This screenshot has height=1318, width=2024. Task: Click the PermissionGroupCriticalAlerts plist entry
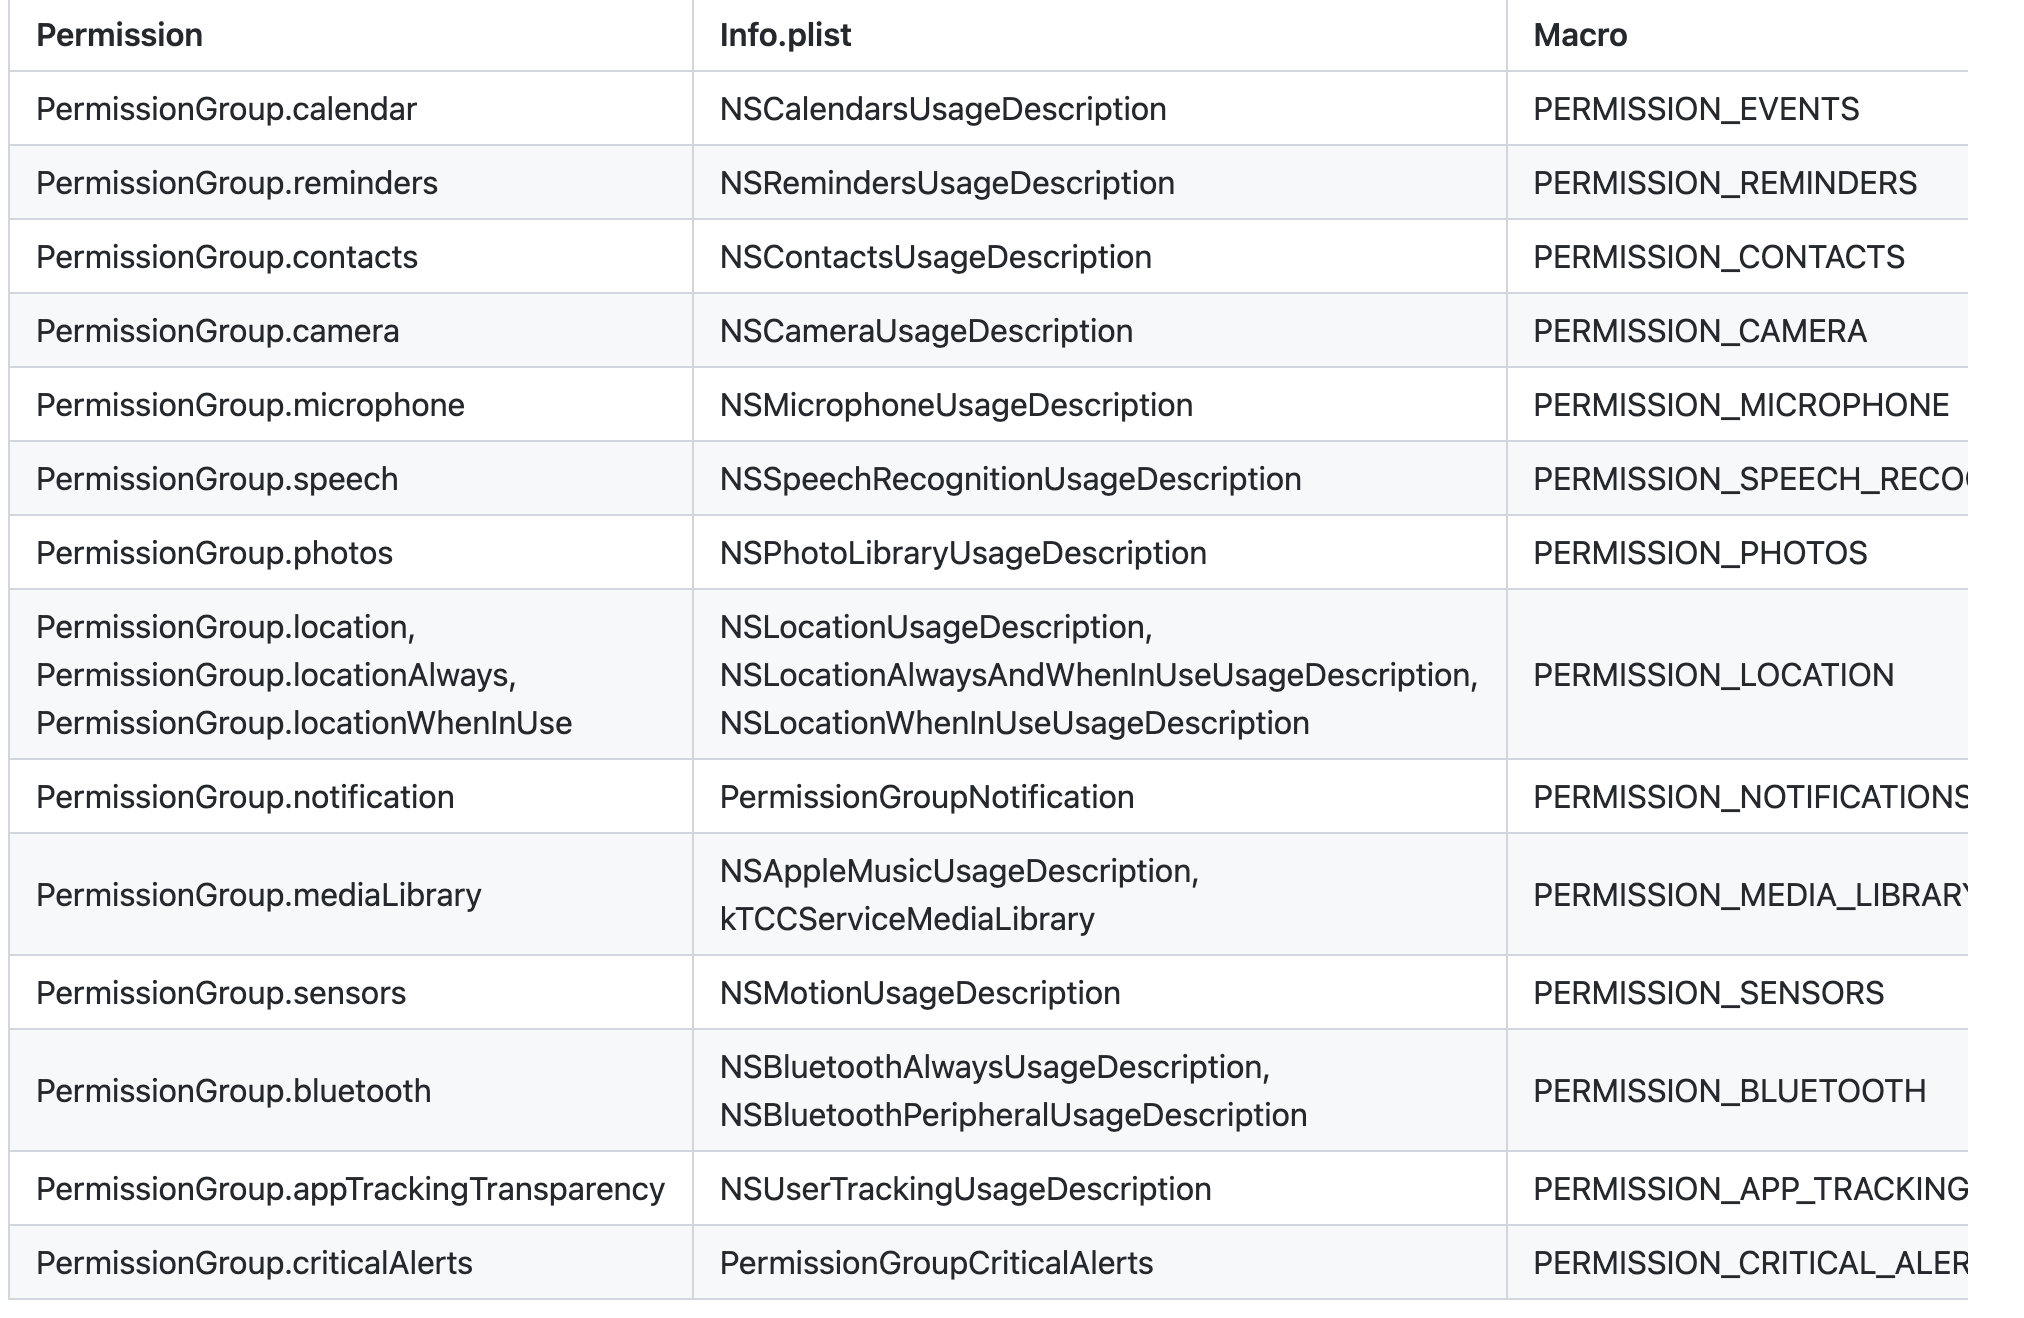click(936, 1263)
